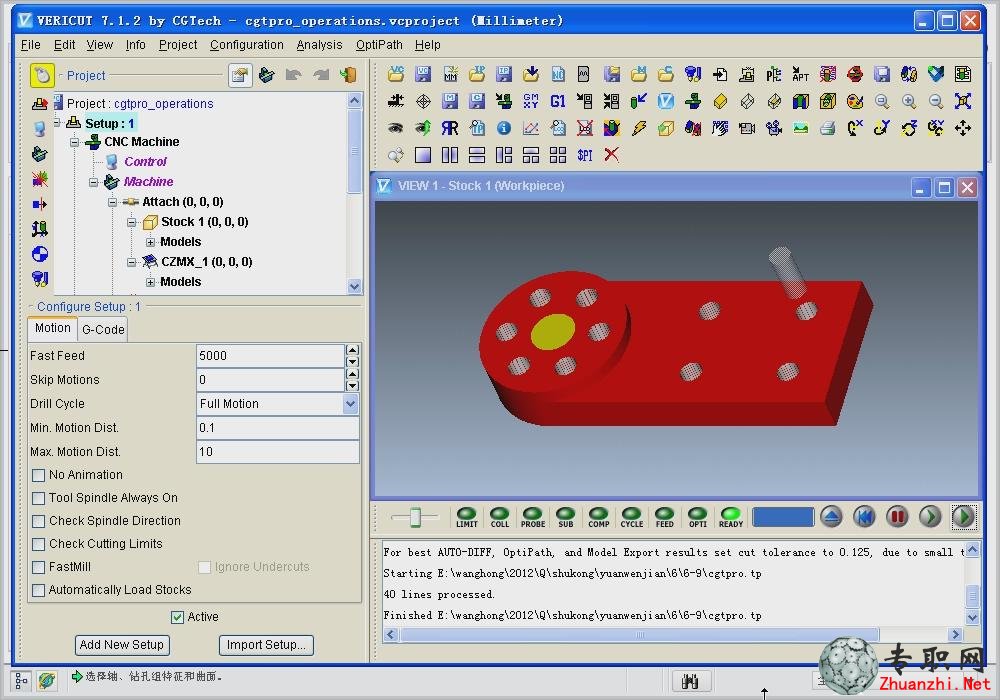Viewport: 1000px width, 700px height.
Task: Open the Drill Cycle dropdown
Action: 350,404
